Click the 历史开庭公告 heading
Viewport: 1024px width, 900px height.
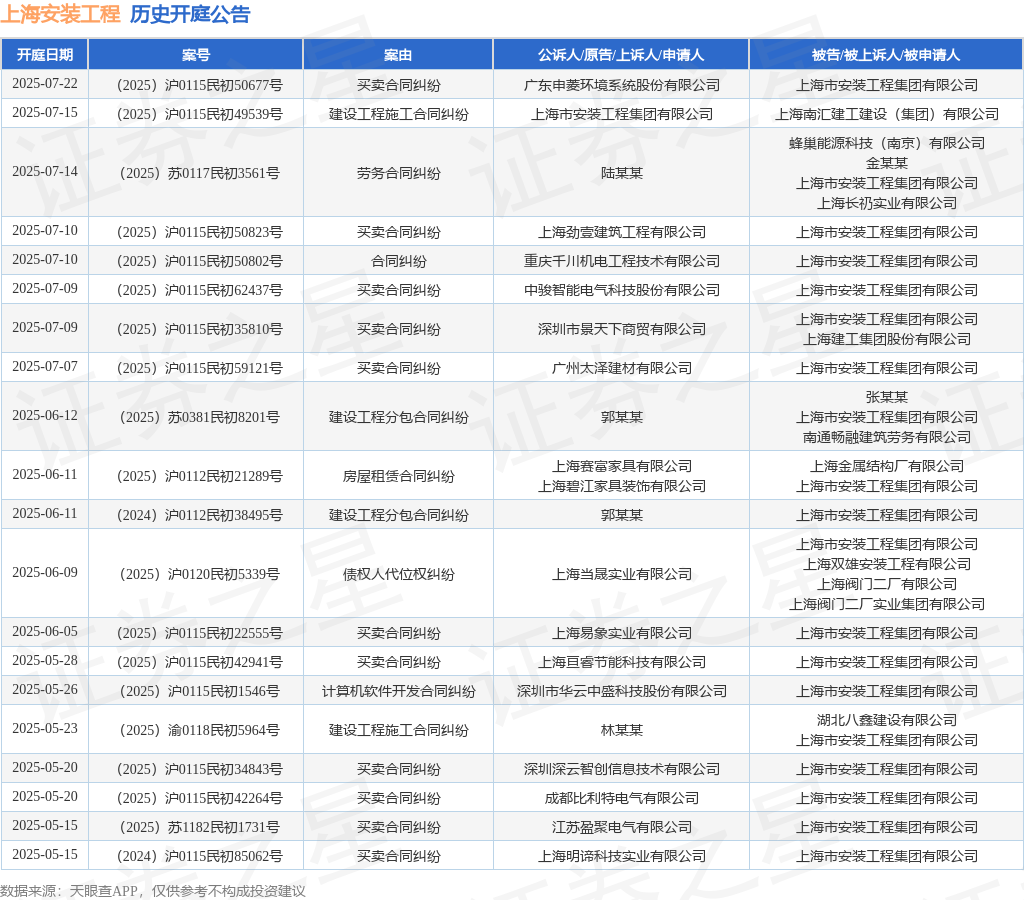190,14
